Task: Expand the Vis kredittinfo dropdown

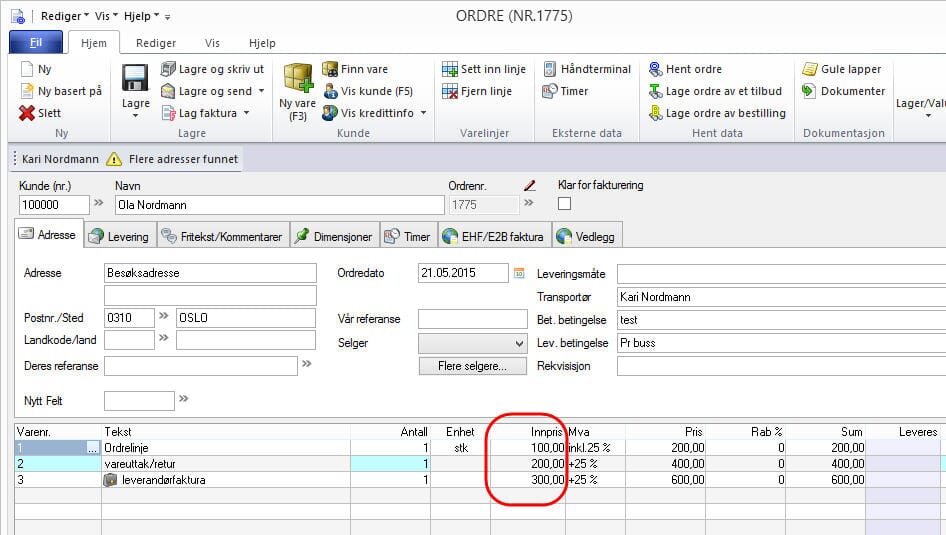Action: tap(423, 113)
